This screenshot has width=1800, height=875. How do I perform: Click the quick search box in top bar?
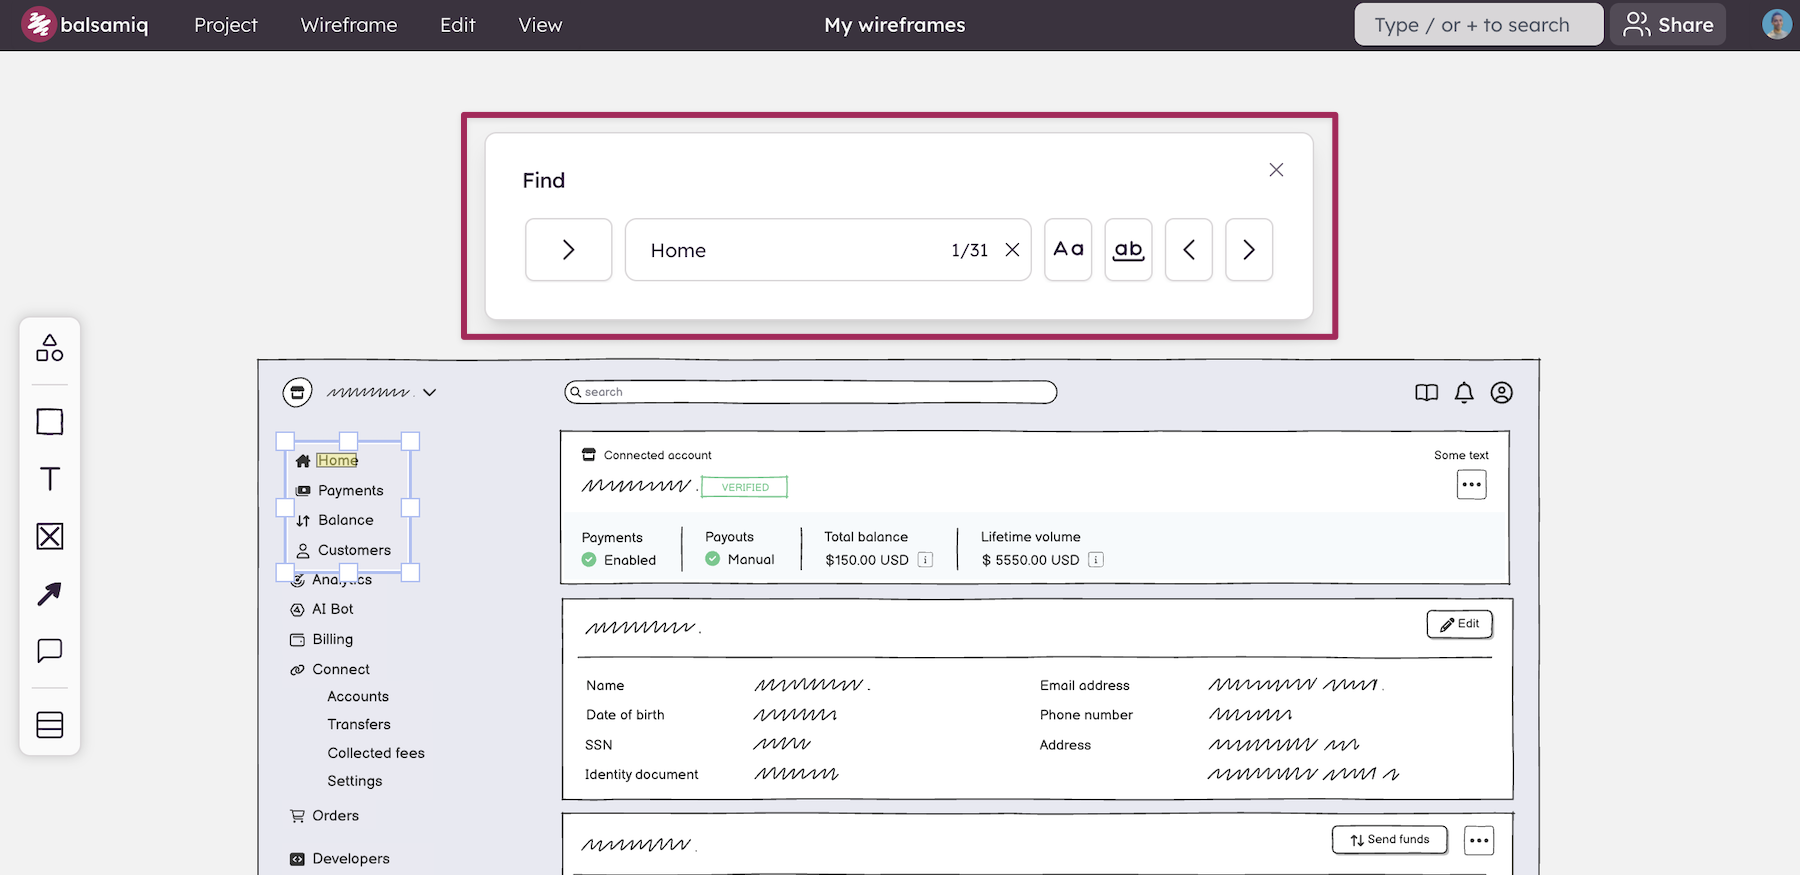[x=1479, y=25]
